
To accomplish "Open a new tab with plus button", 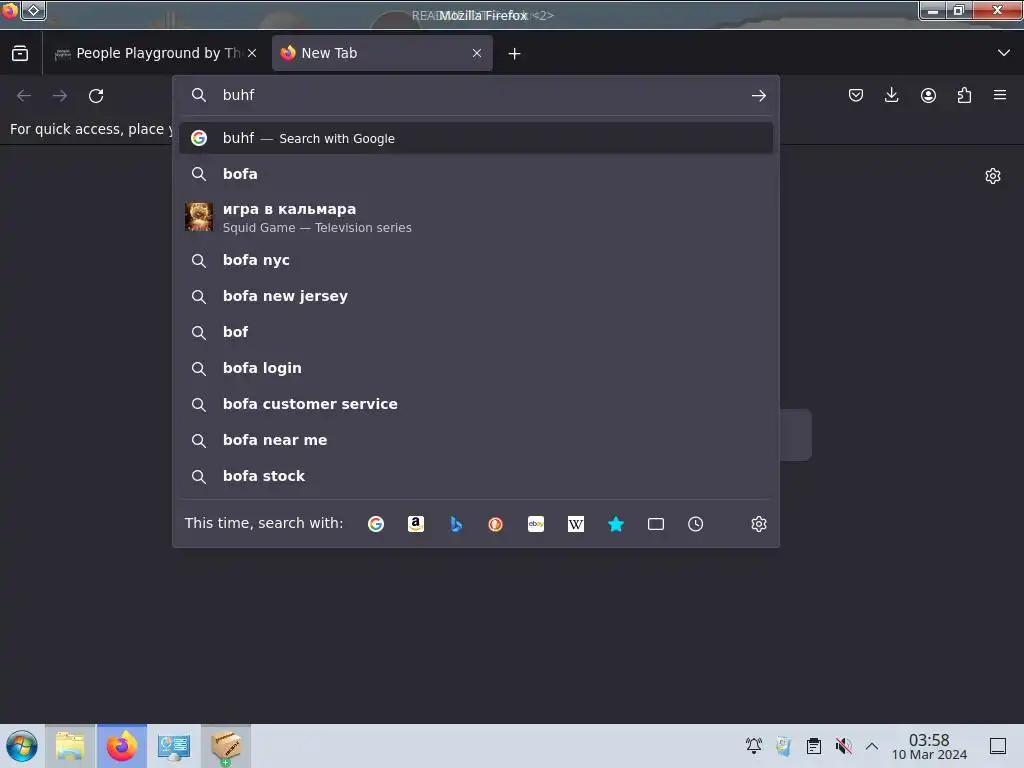I will 515,54.
